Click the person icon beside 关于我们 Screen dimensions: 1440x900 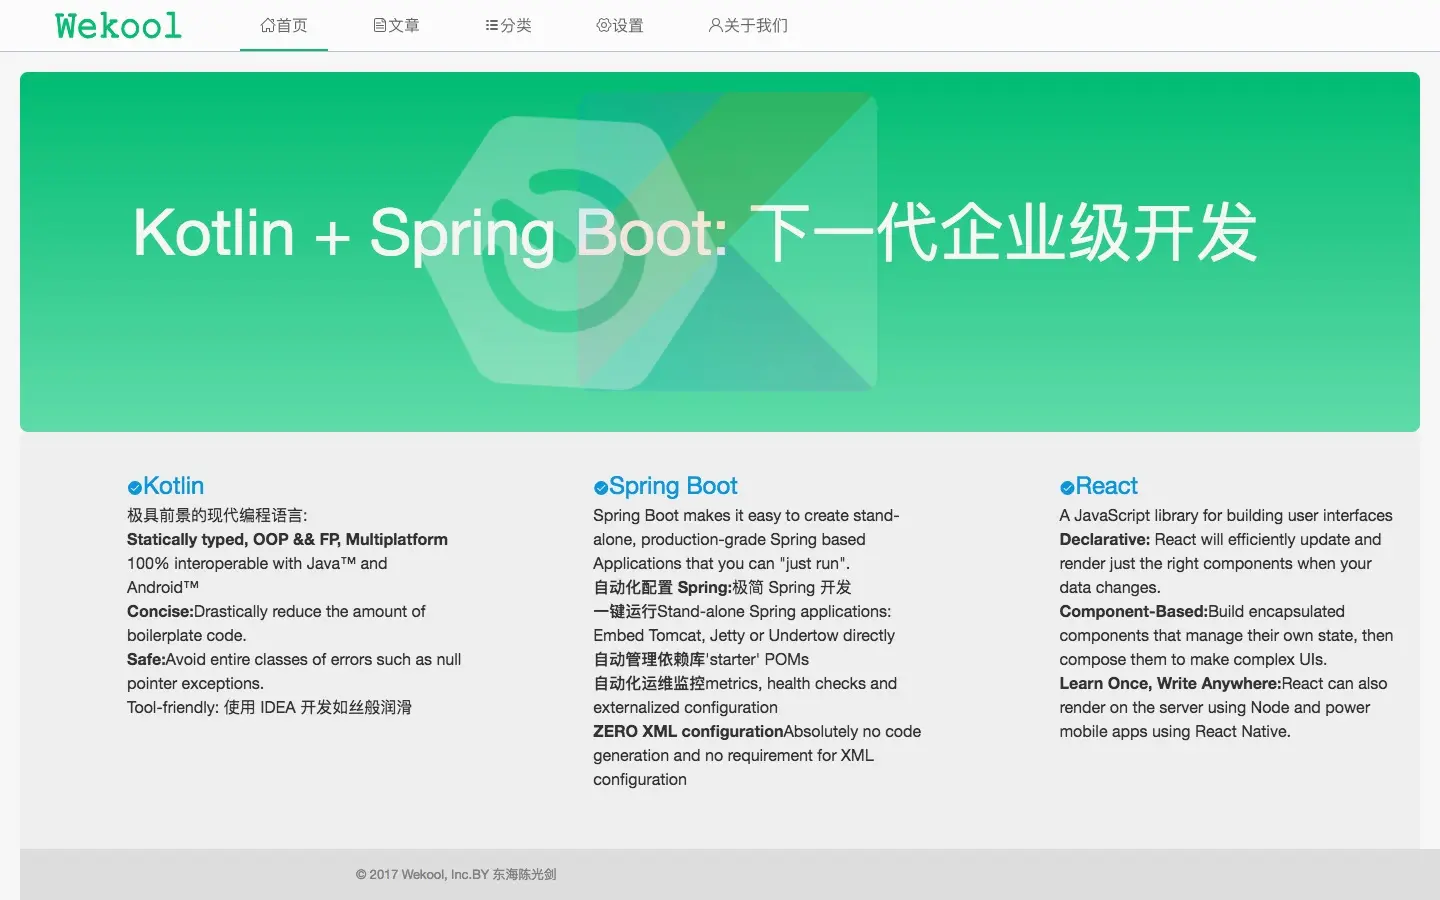pos(715,25)
